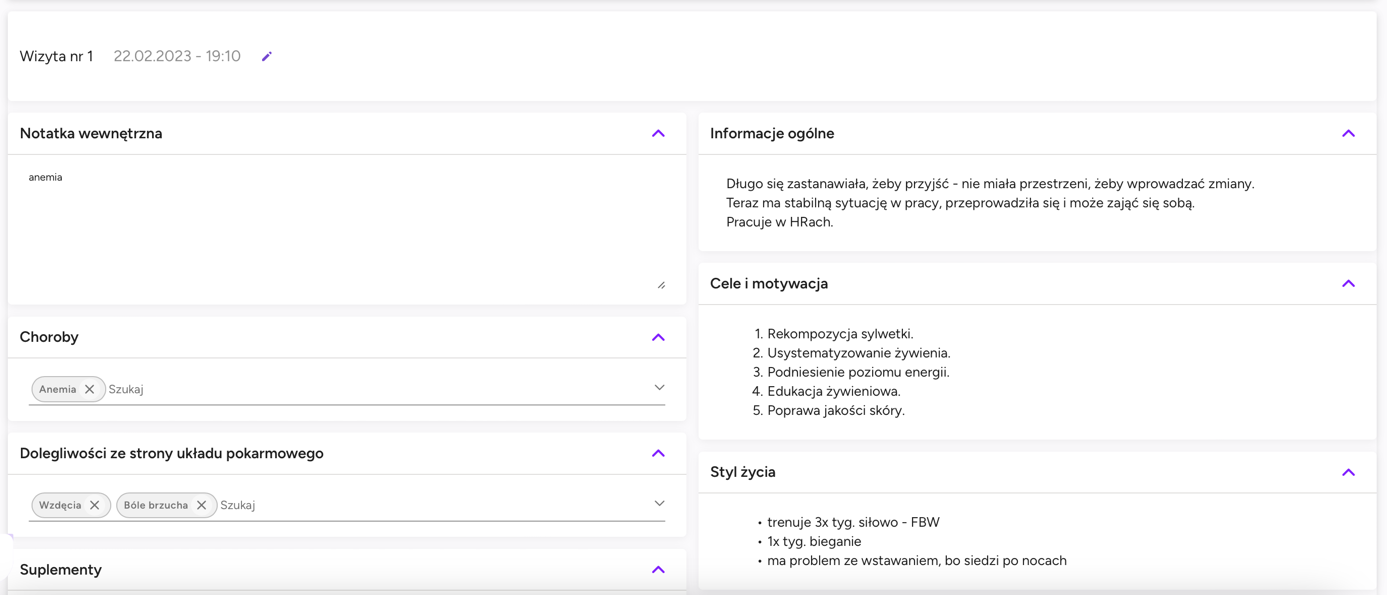Collapse the Informacje ogólne section
Image resolution: width=1387 pixels, height=595 pixels.
click(x=1348, y=133)
